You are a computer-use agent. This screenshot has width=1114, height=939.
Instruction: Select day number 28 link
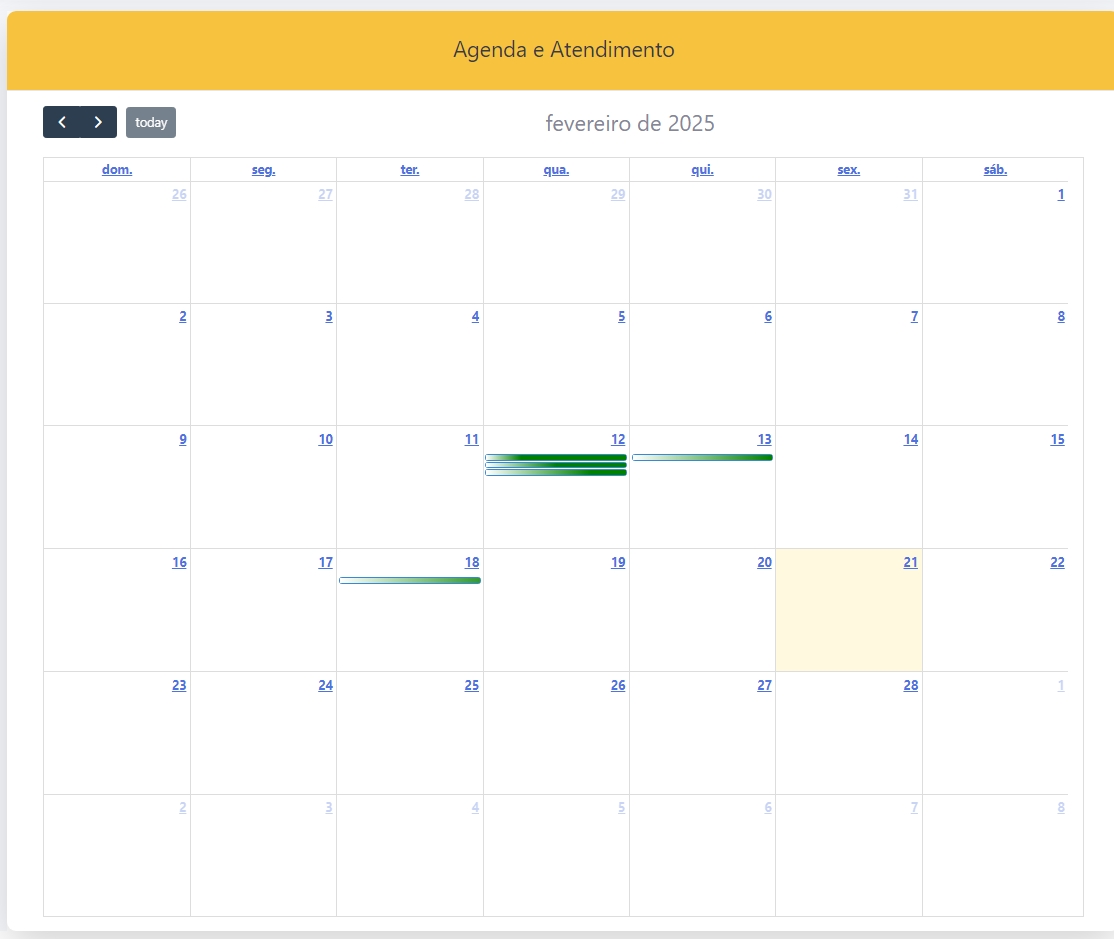click(910, 686)
